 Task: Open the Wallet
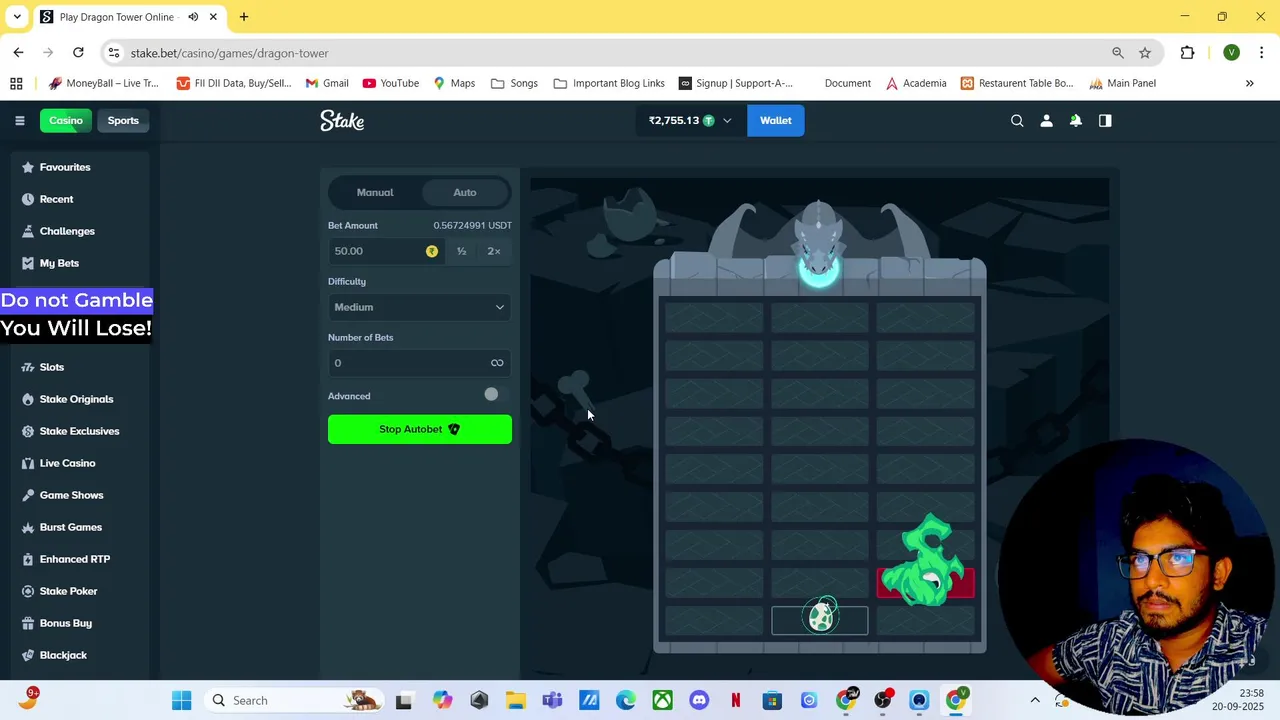coord(775,121)
